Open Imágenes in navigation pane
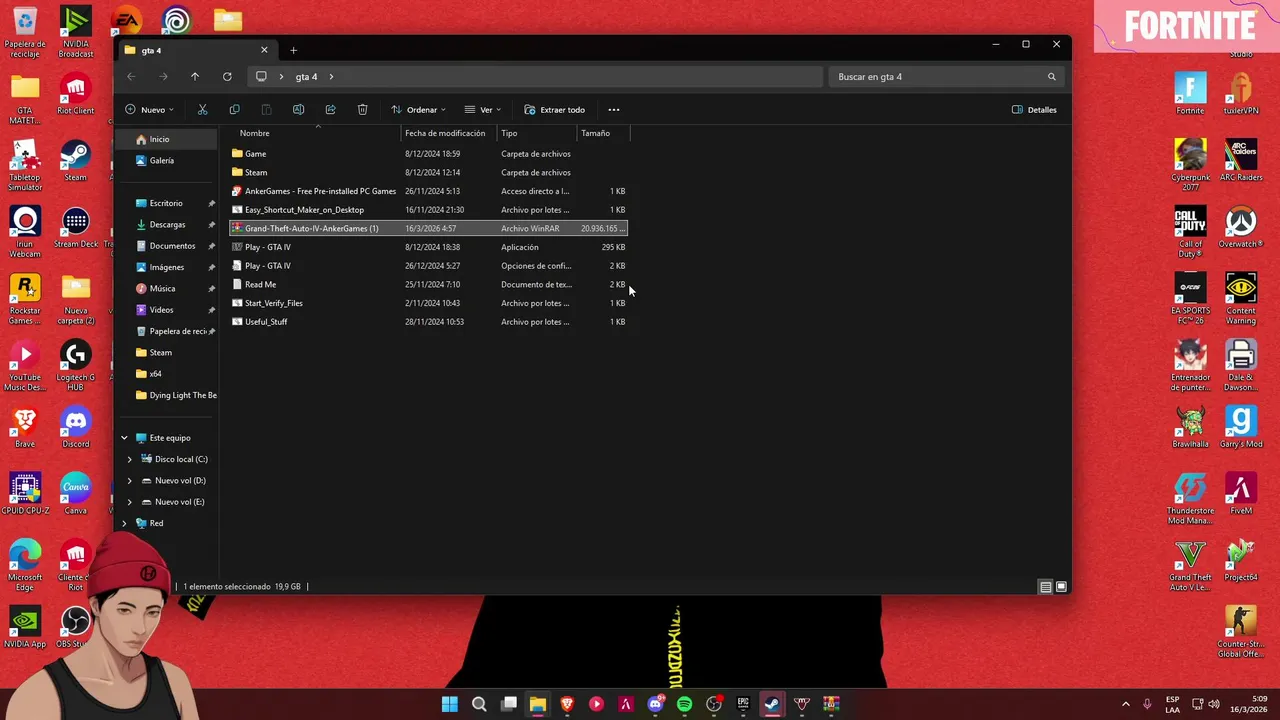1280x720 pixels. [167, 267]
